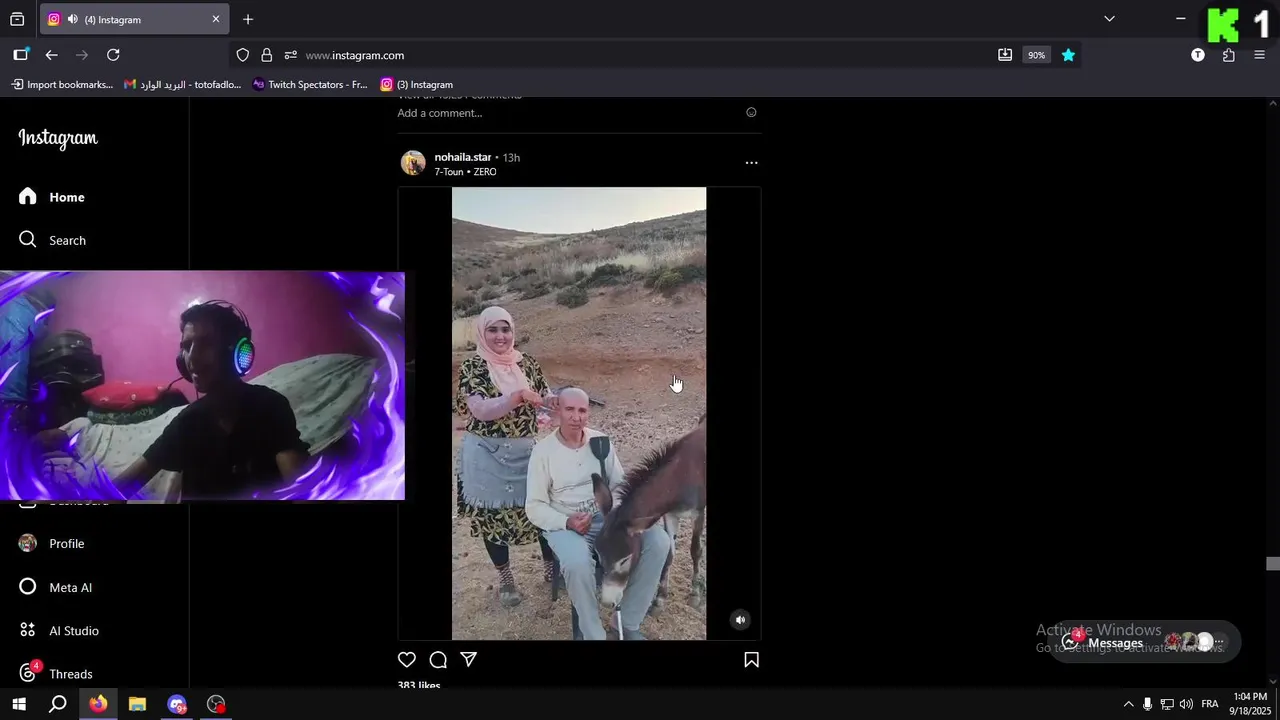Screen dimensions: 1280x720
Task: Open the volume control in system tray
Action: pos(1186,704)
